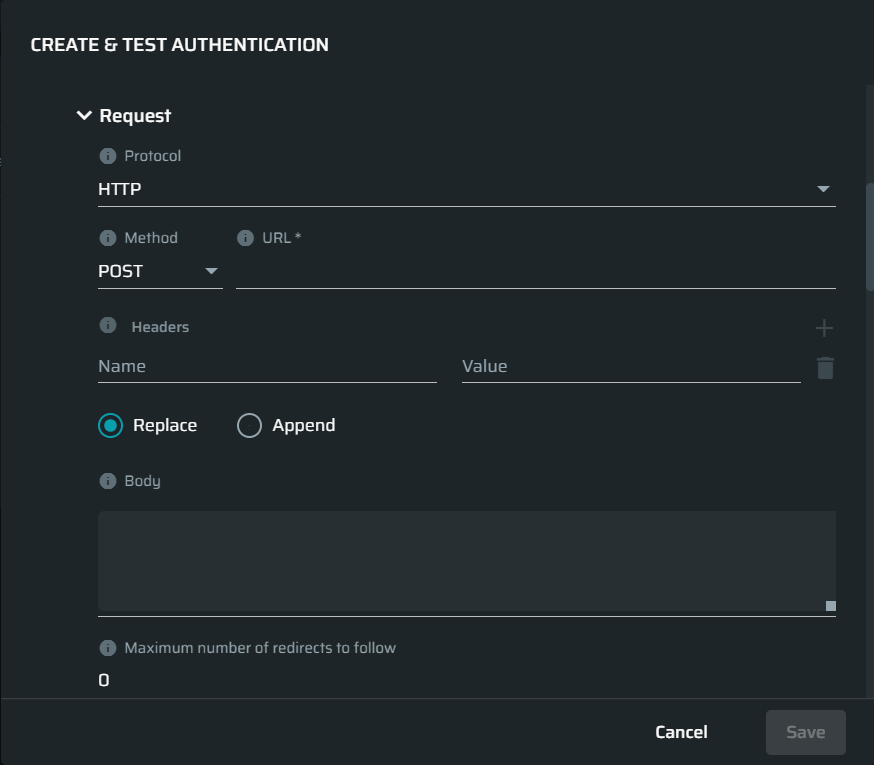Add a header with the plus icon
Viewport: 874px width, 765px height.
point(824,328)
